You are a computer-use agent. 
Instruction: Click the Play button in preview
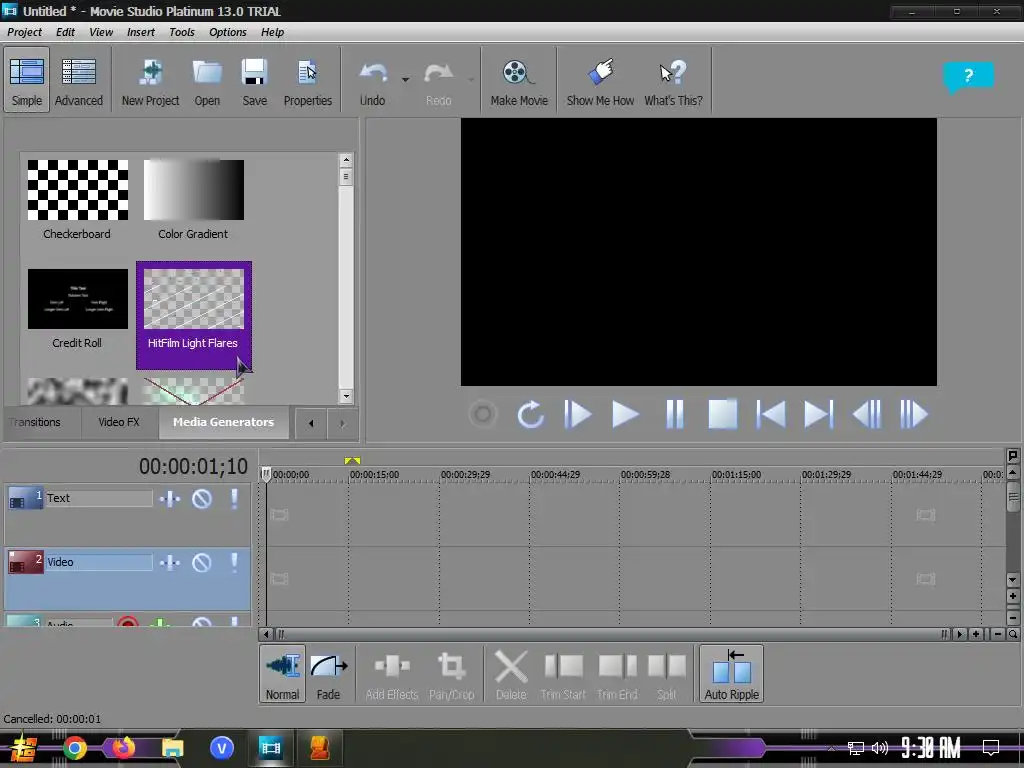[x=626, y=414]
